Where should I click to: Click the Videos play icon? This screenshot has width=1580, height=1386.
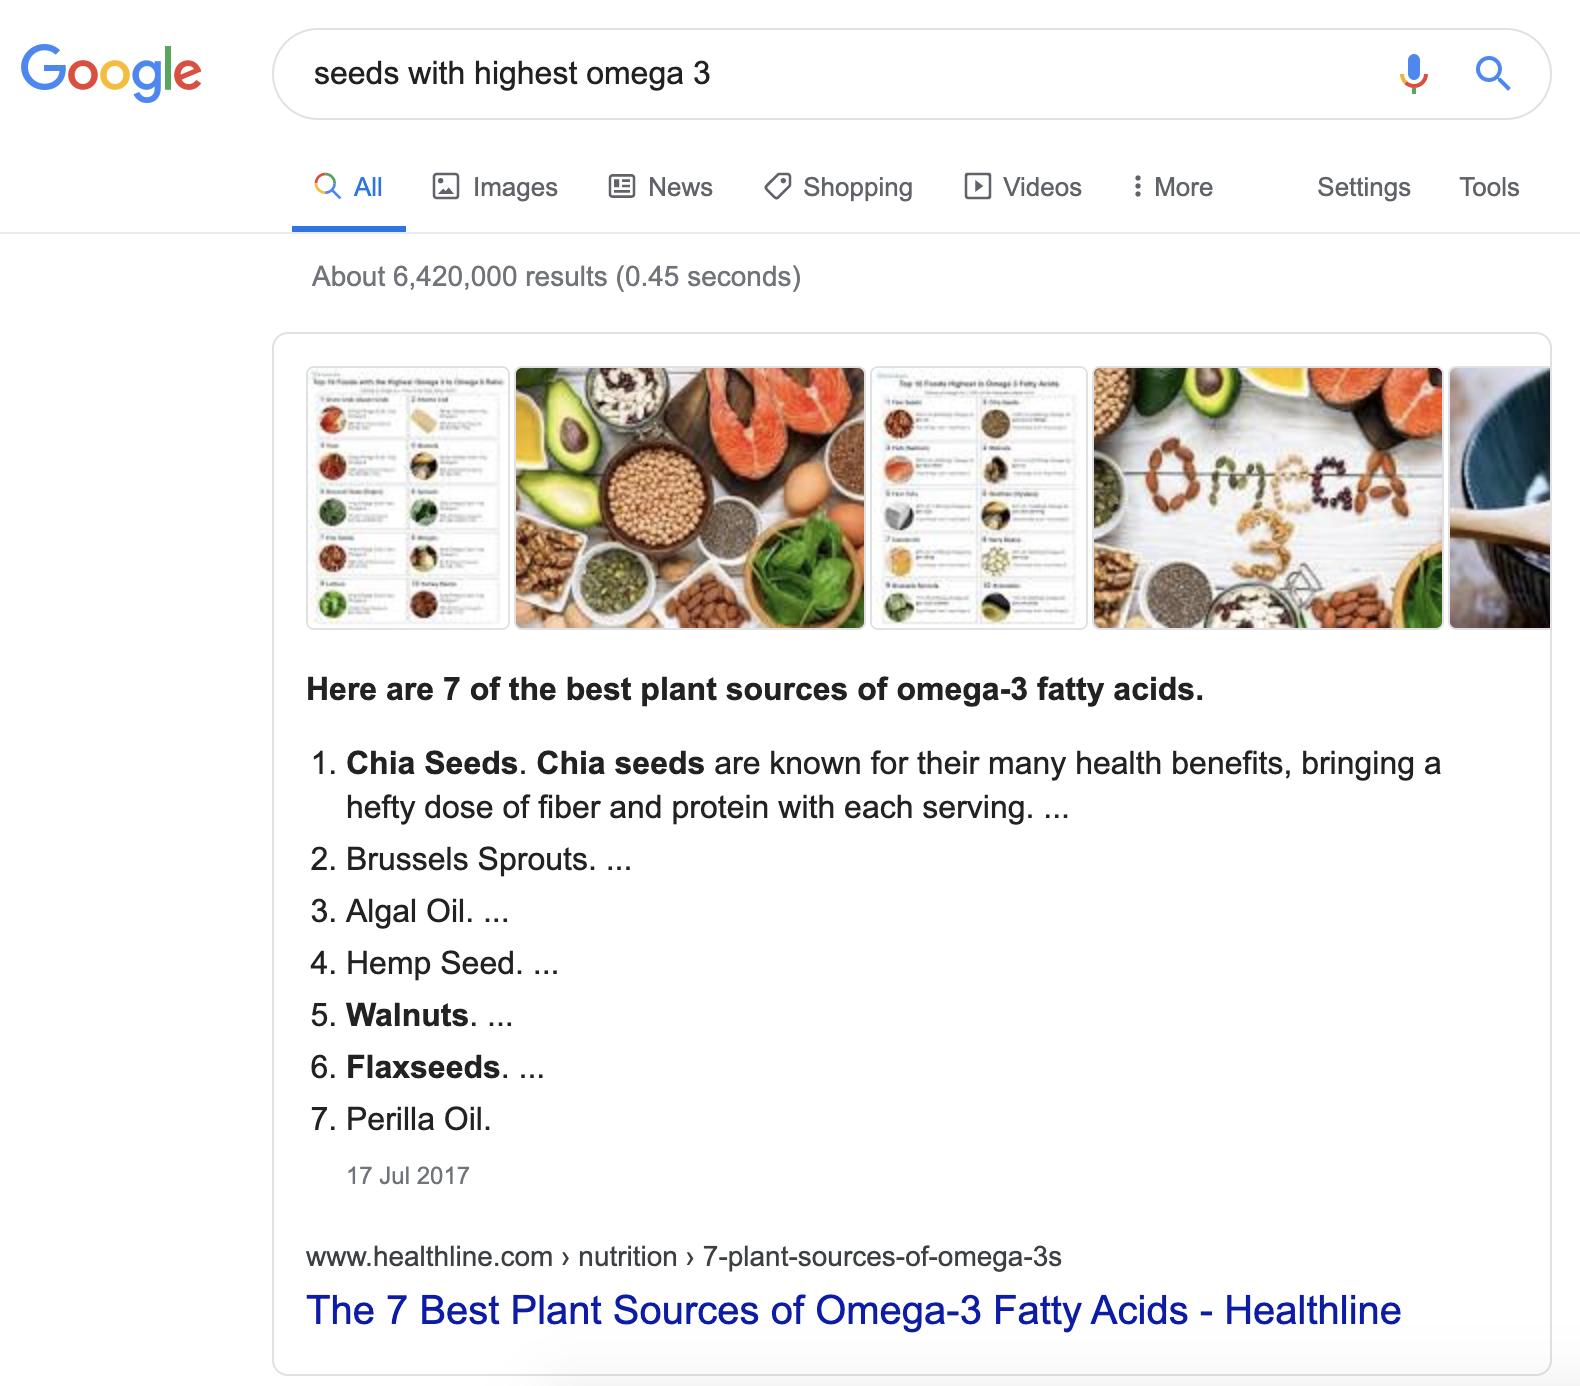979,186
